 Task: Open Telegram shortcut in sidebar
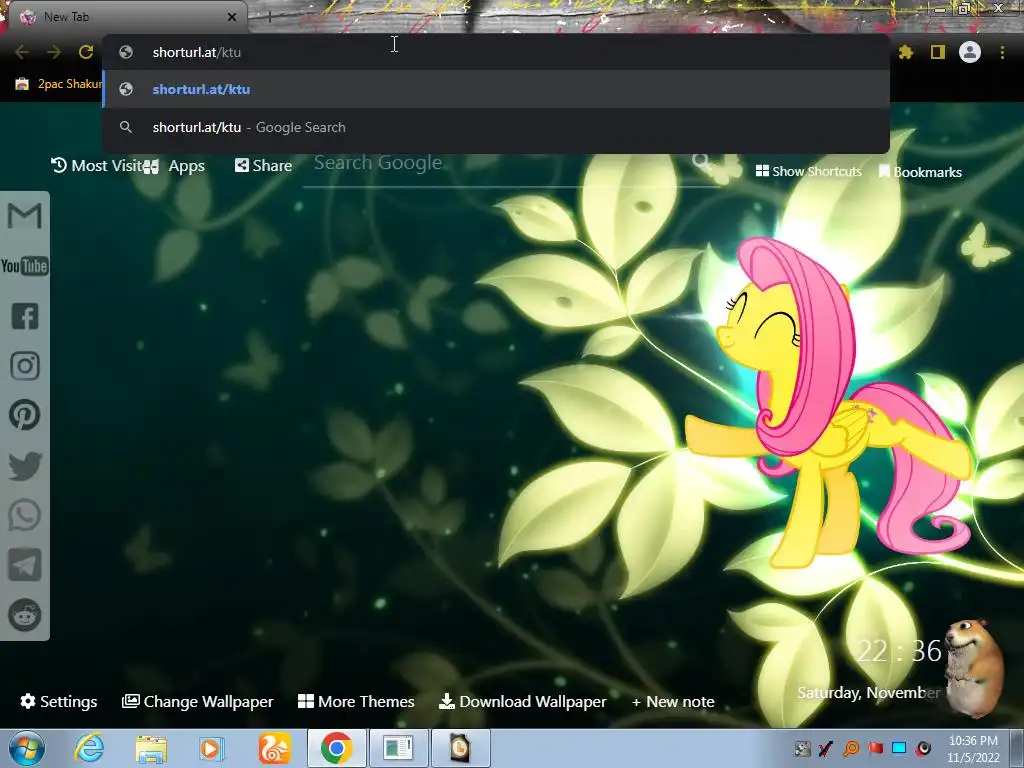(x=24, y=566)
